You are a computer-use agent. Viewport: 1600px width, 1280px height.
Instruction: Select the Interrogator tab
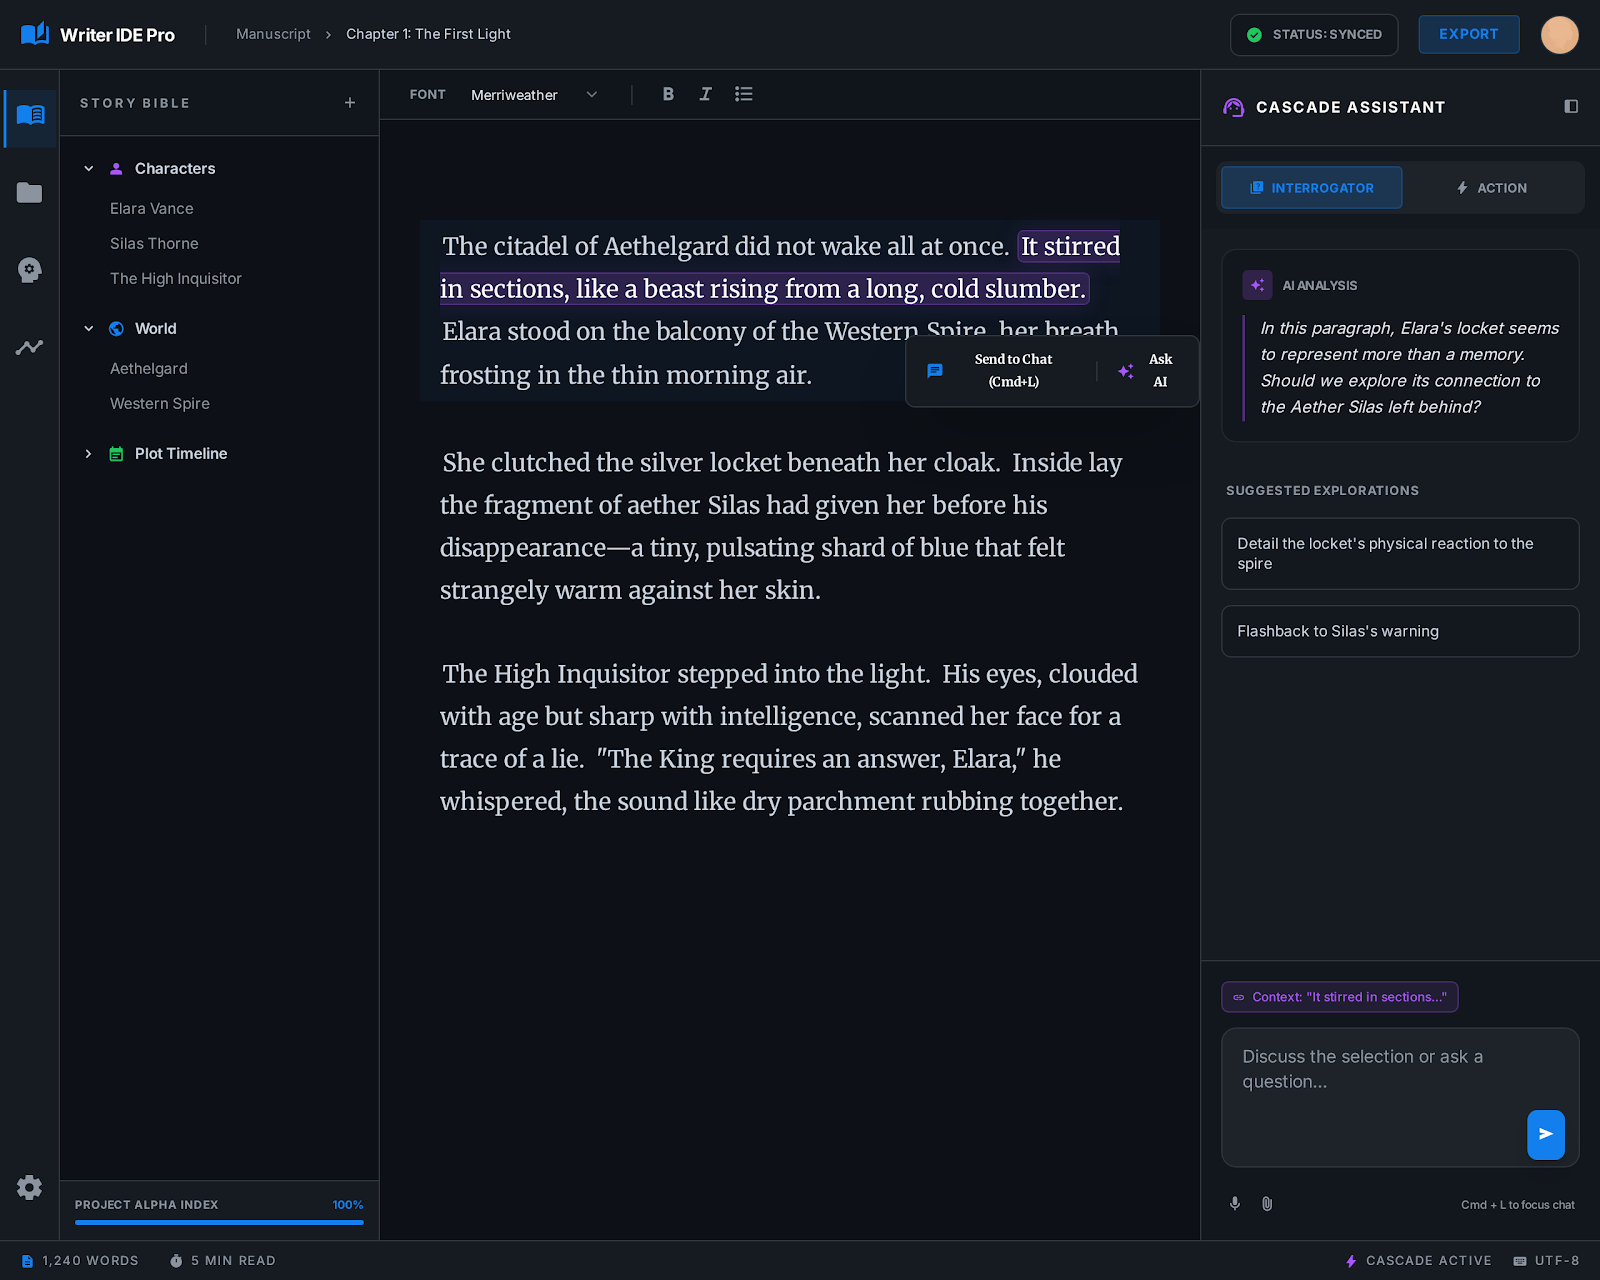(x=1311, y=187)
